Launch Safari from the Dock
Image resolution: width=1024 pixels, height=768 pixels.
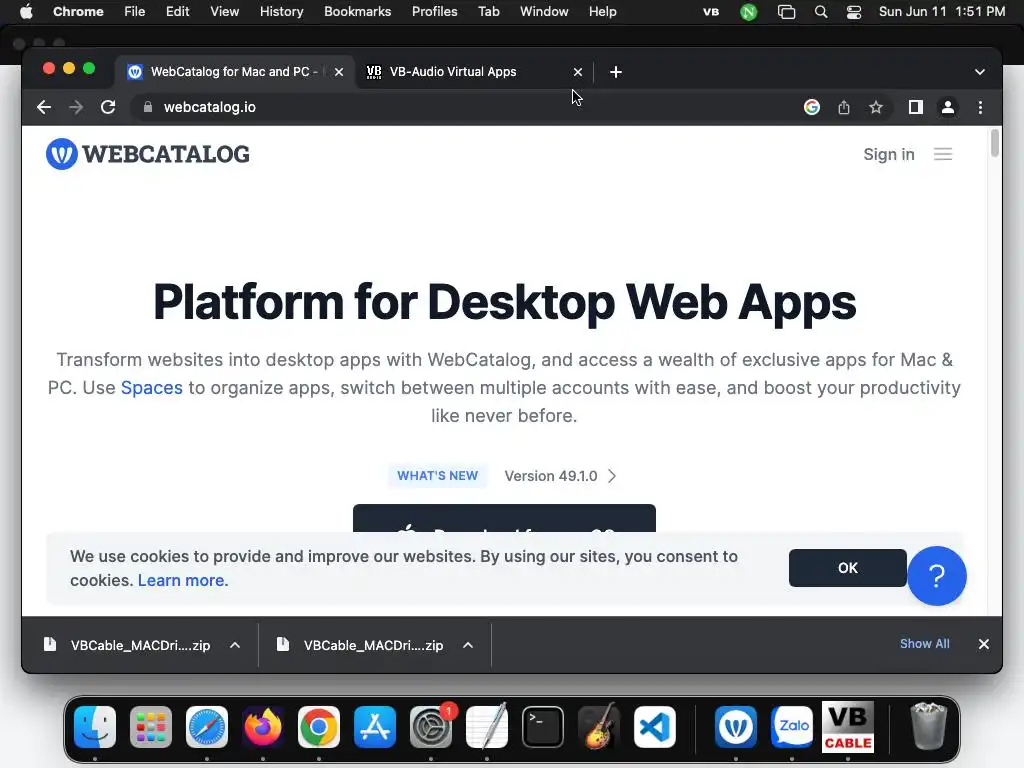coord(207,727)
